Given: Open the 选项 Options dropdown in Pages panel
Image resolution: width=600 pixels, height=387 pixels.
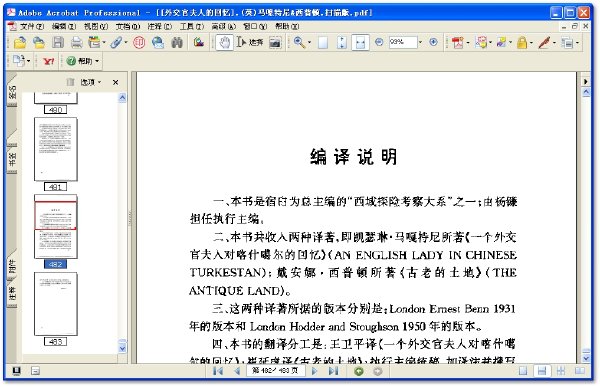Looking at the screenshot, I should [90, 82].
